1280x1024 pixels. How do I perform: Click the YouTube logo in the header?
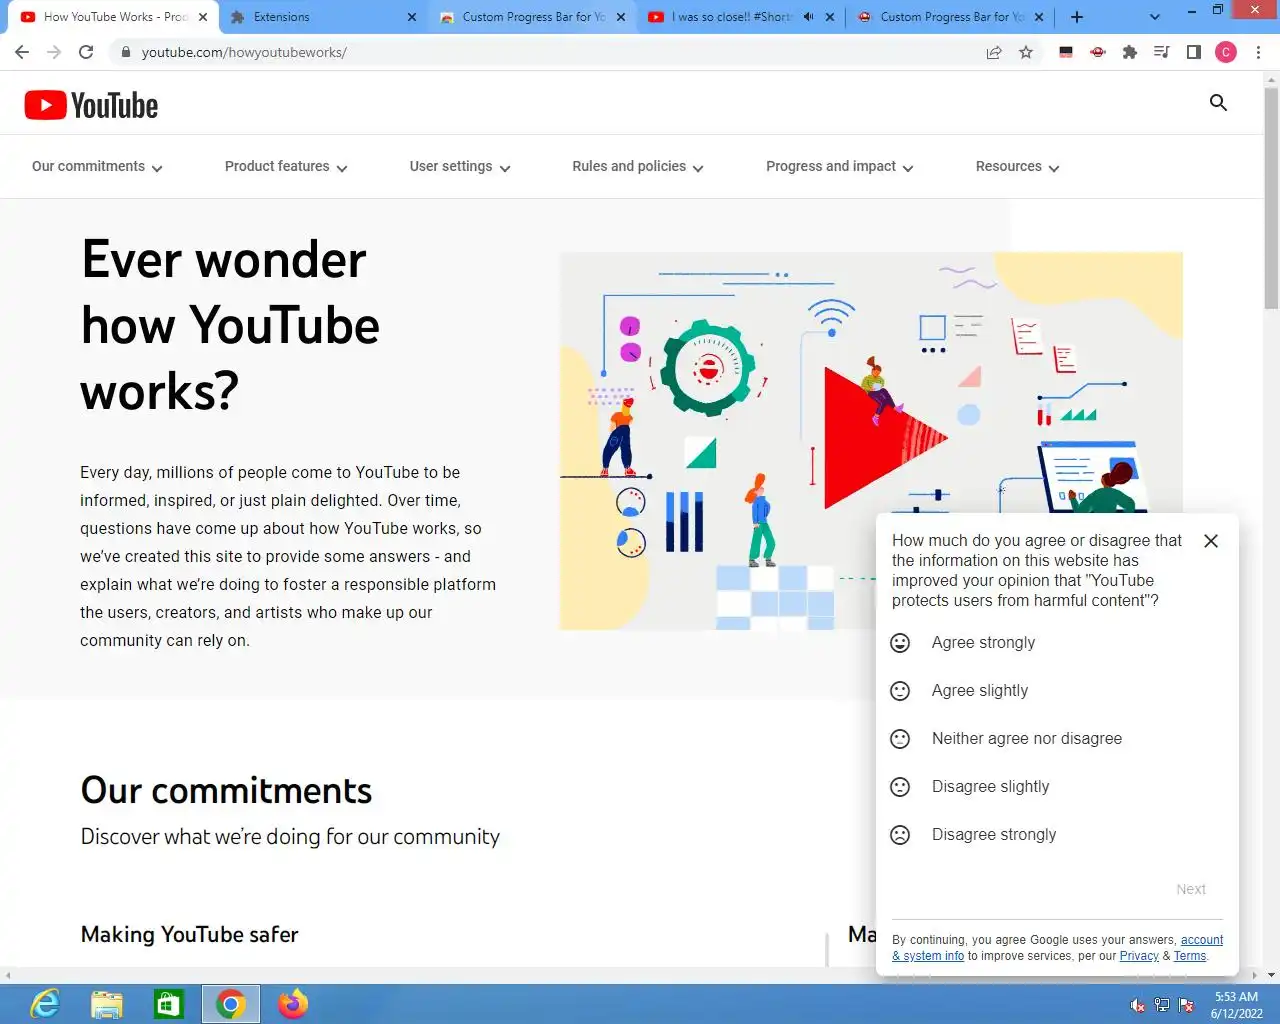tap(91, 105)
